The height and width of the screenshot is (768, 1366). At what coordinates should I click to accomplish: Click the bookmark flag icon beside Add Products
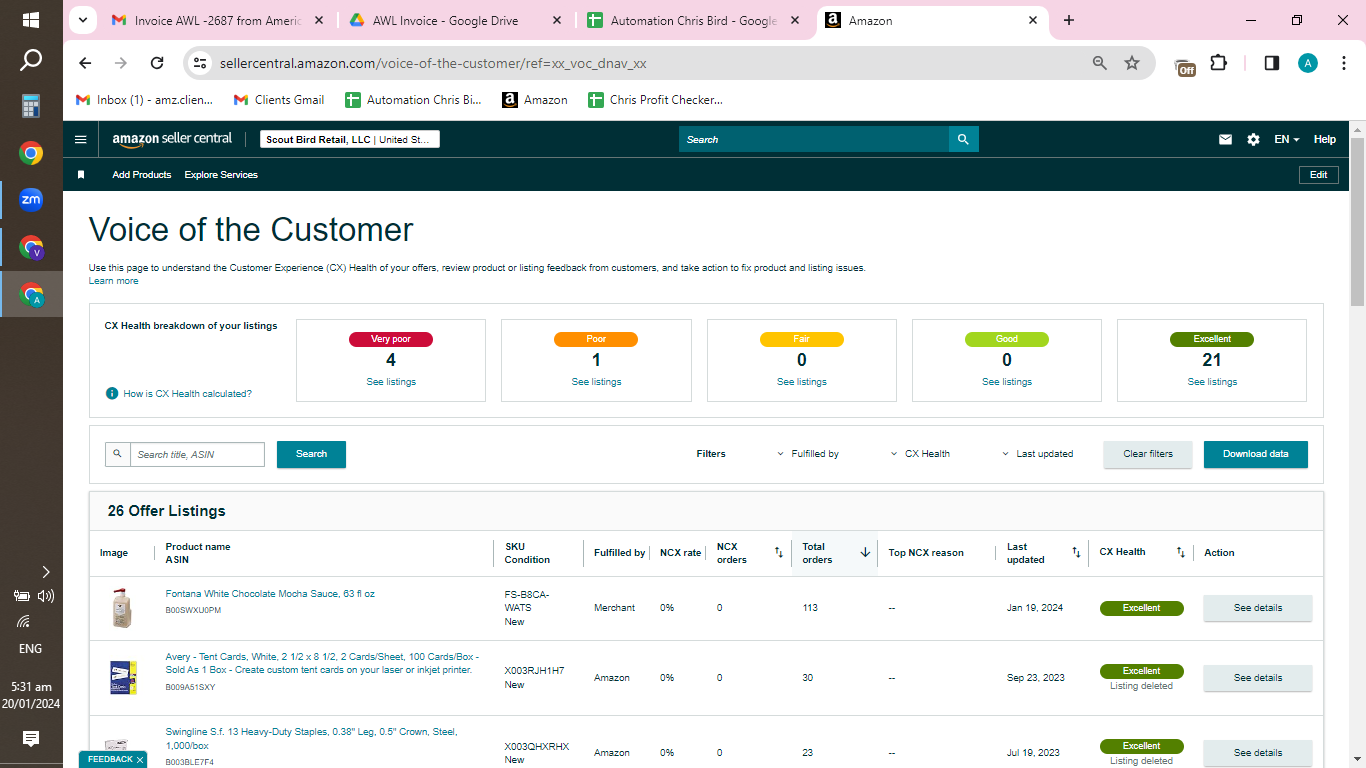pyautogui.click(x=81, y=175)
